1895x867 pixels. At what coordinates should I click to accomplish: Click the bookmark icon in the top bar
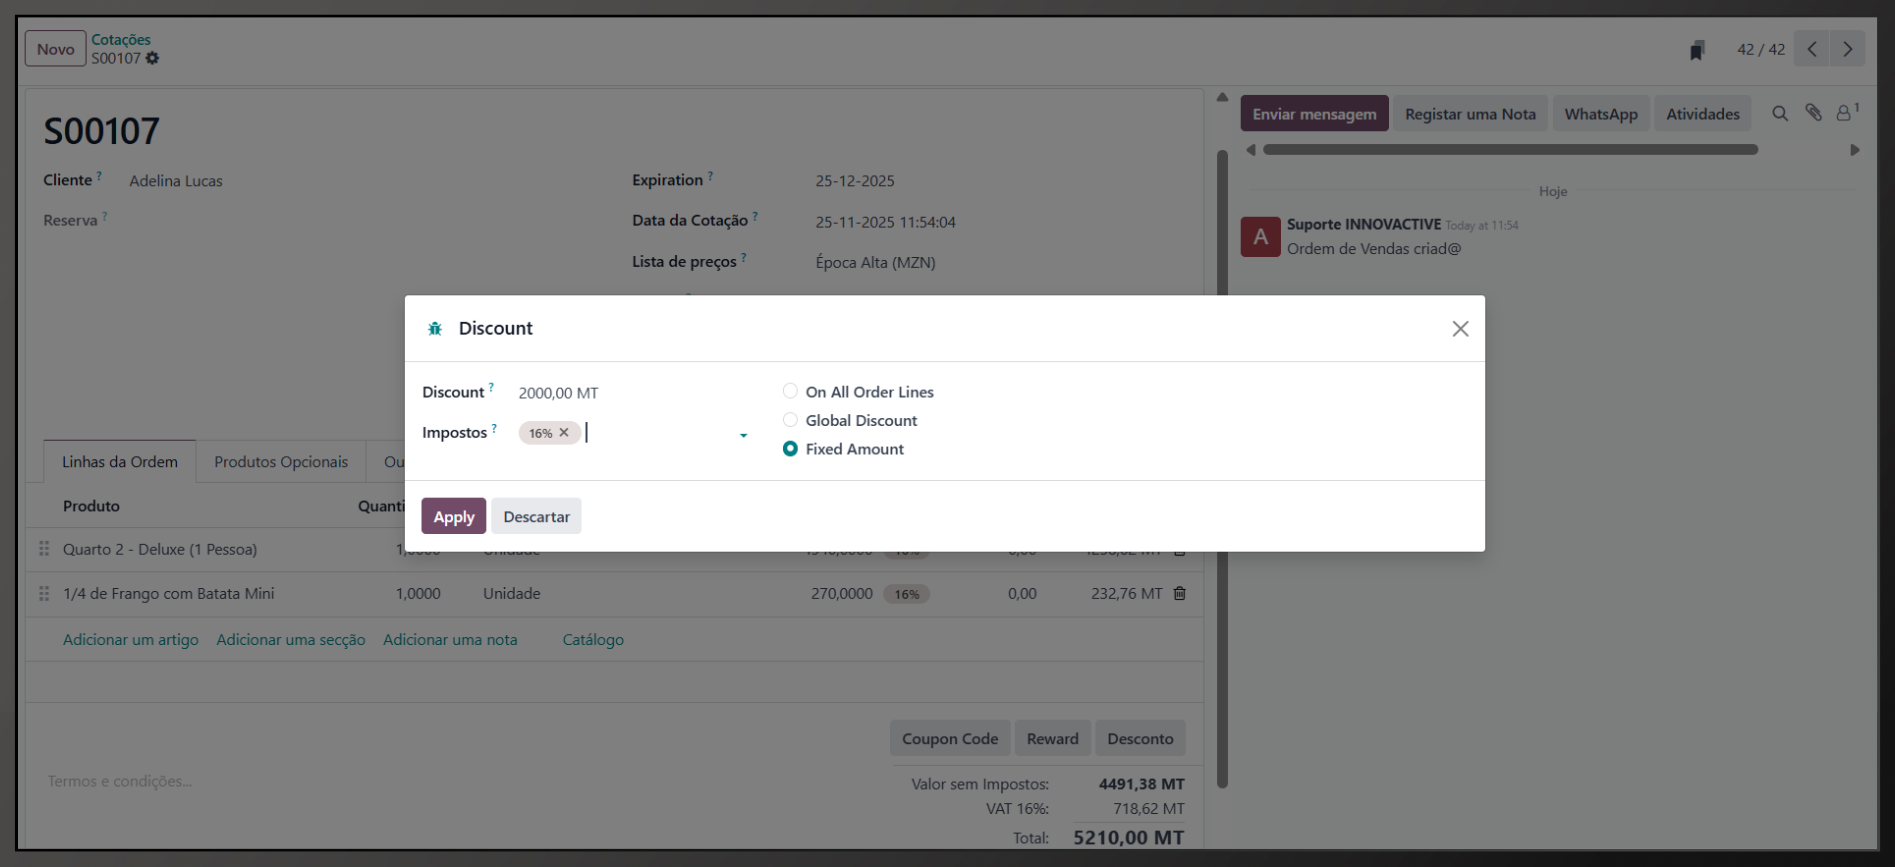(1696, 50)
